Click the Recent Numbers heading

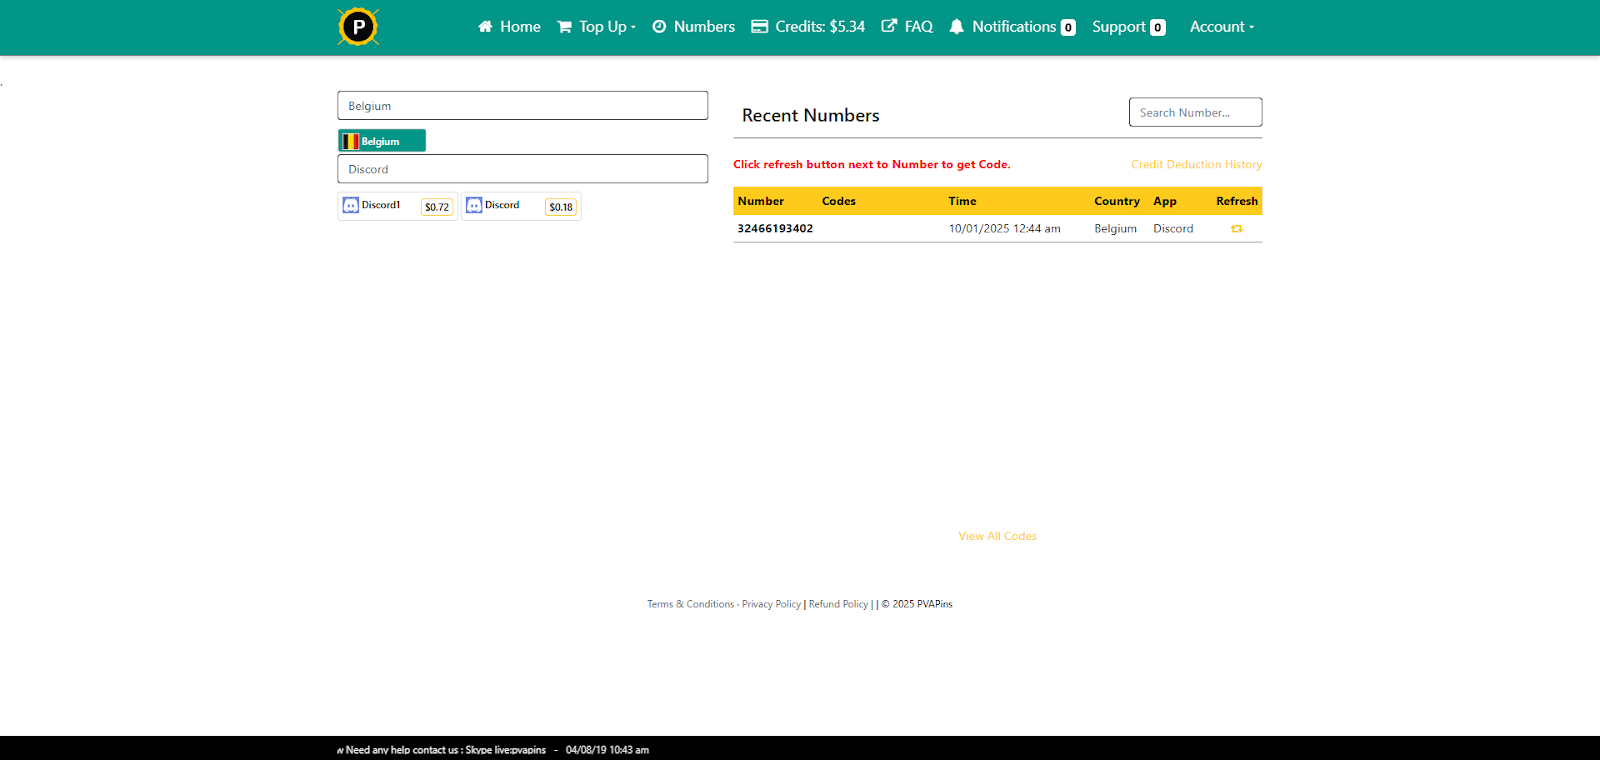click(x=811, y=115)
